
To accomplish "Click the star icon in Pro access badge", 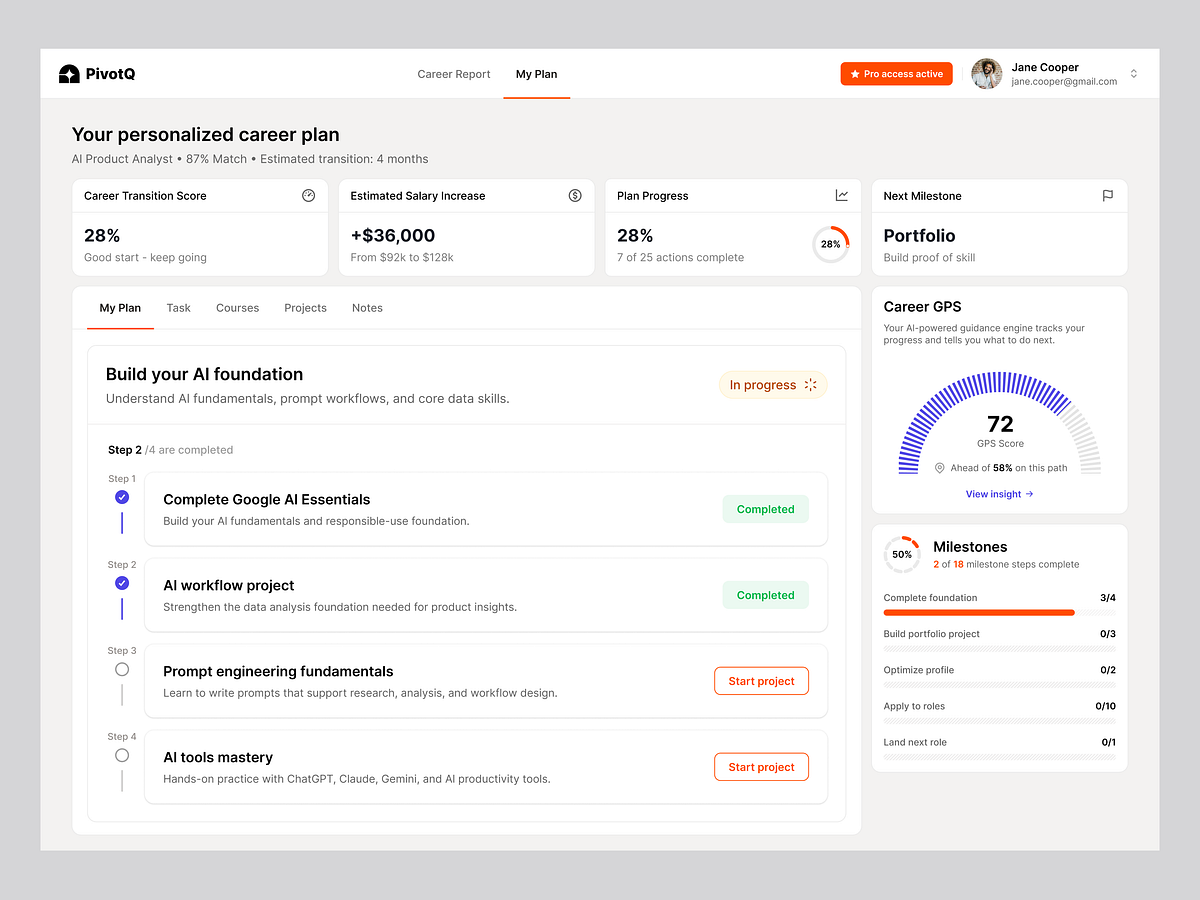I will [x=855, y=74].
